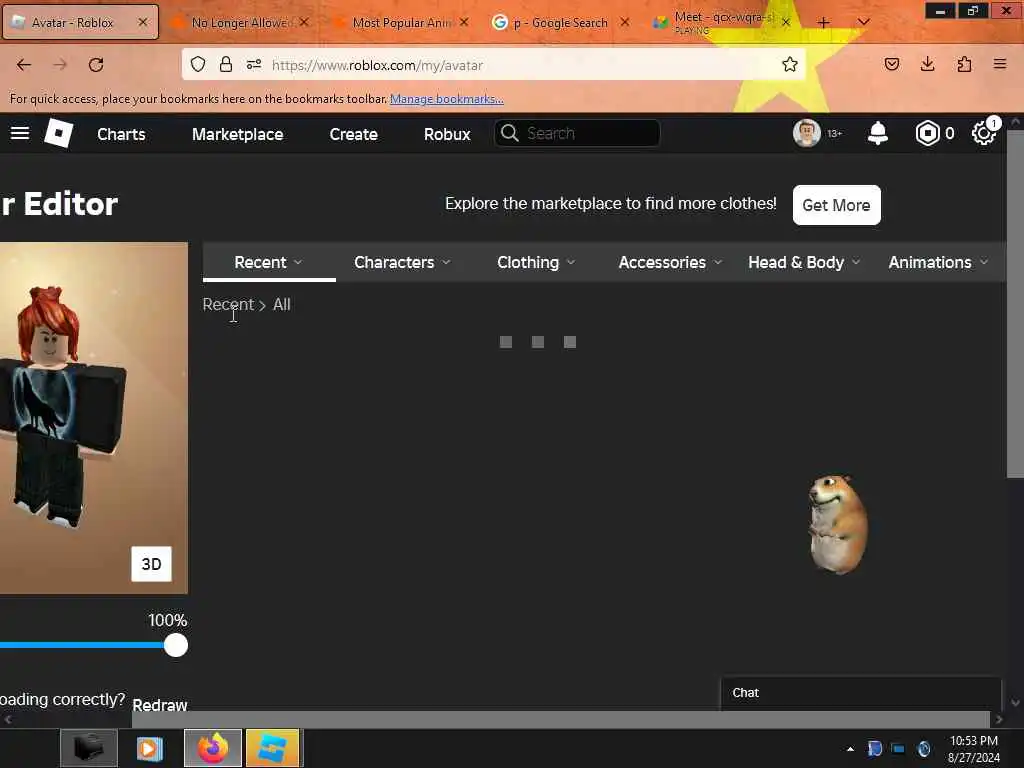The image size is (1024, 768).
Task: Open Firefox from the taskbar
Action: [213, 748]
